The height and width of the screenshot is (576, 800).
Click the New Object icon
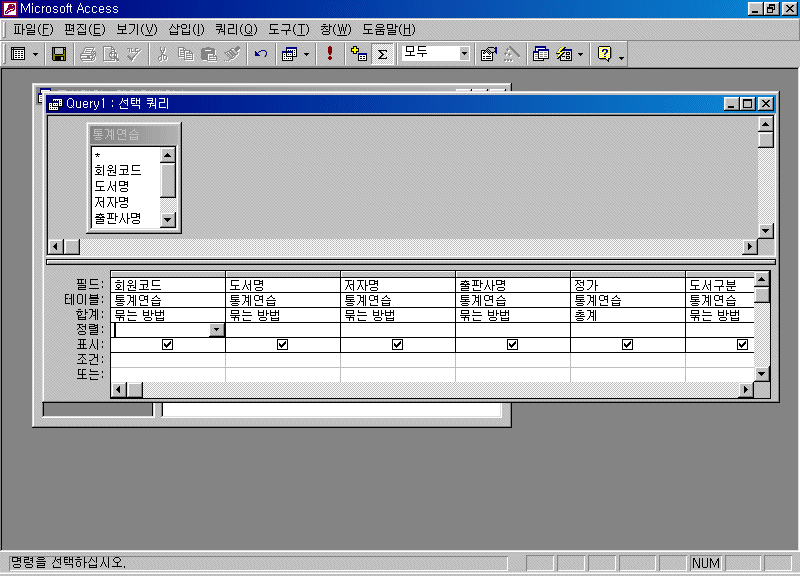pyautogui.click(x=564, y=54)
